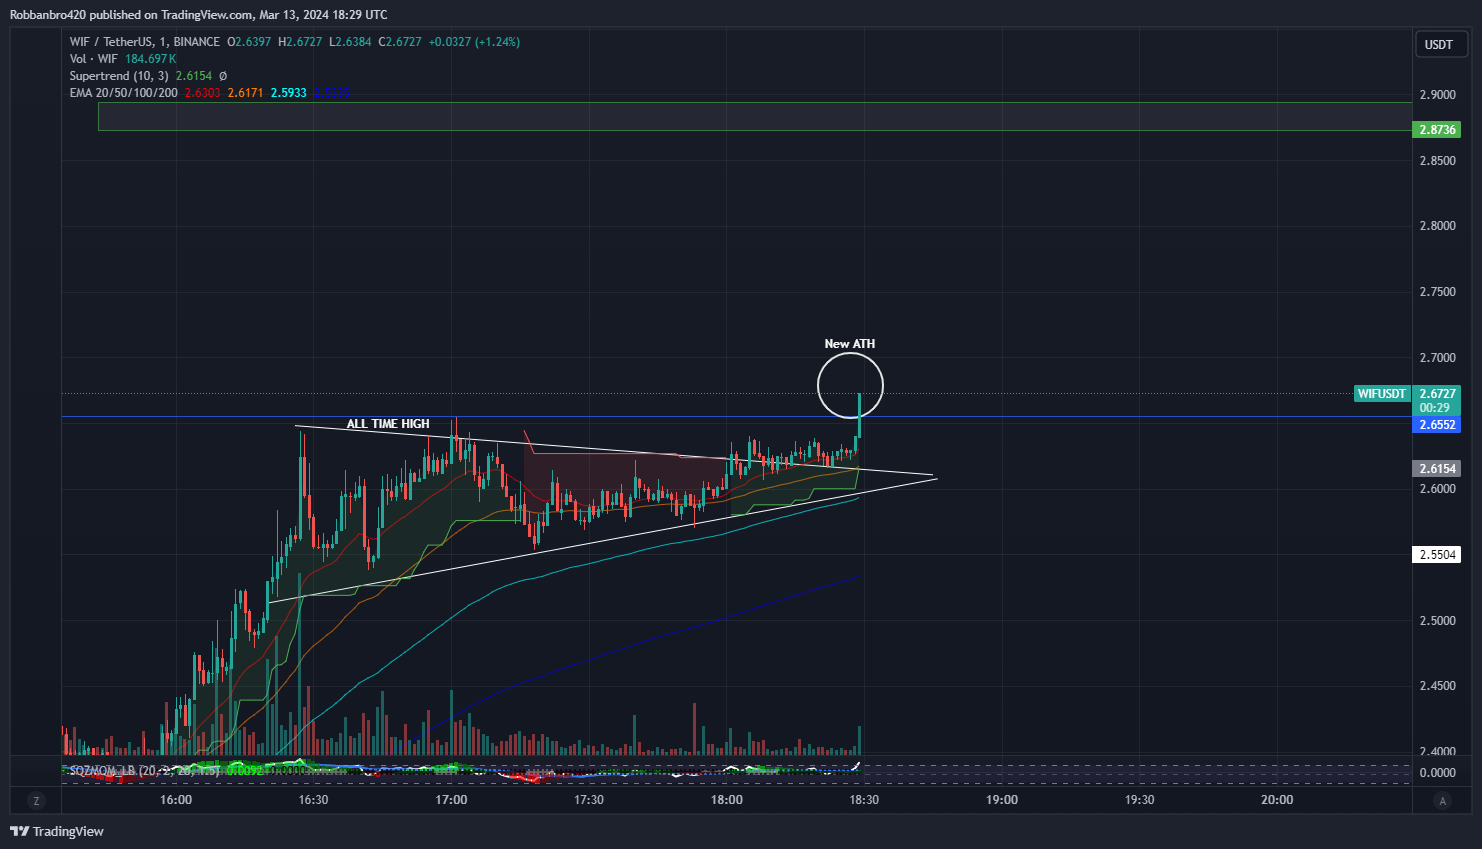Click the Supertrend value 2.6154 in legend
The width and height of the screenshot is (1482, 849).
click(x=194, y=76)
